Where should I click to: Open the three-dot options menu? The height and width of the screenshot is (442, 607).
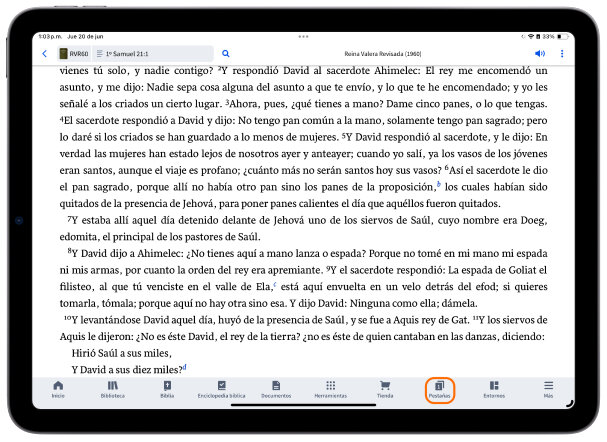click(562, 53)
